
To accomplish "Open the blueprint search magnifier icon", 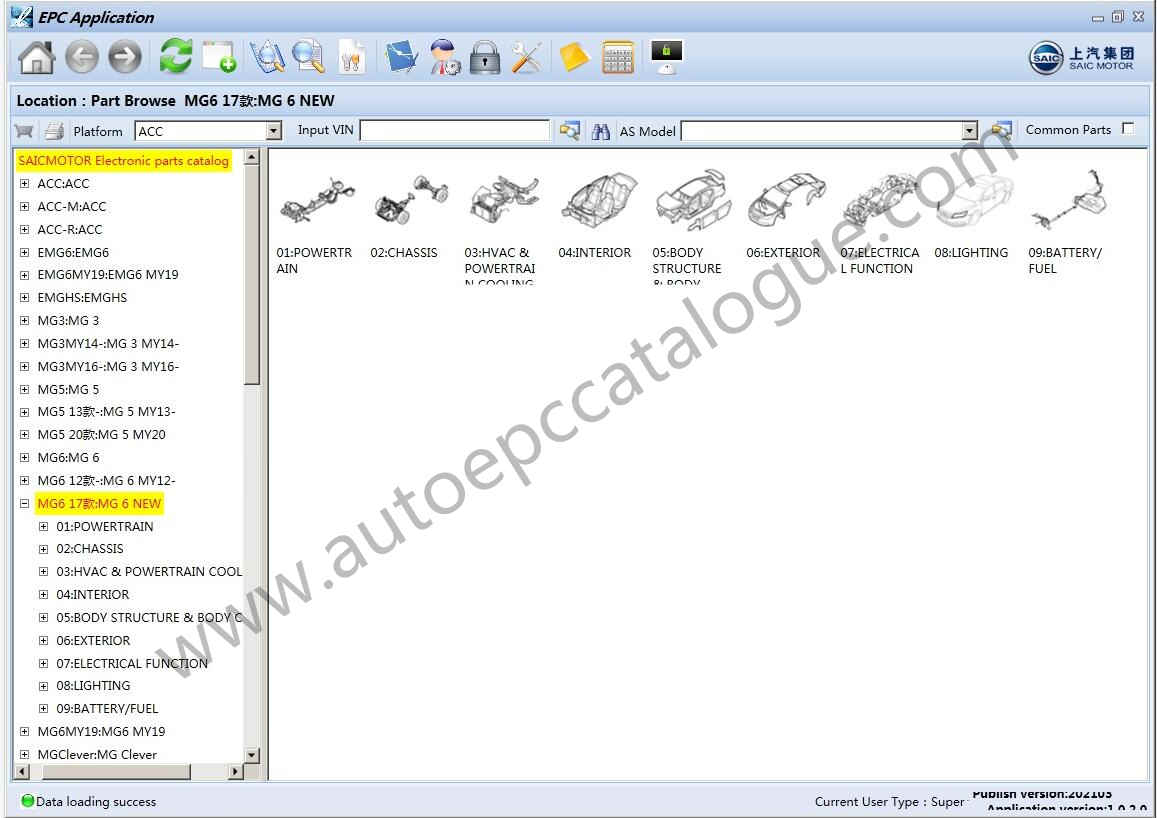I will click(267, 57).
